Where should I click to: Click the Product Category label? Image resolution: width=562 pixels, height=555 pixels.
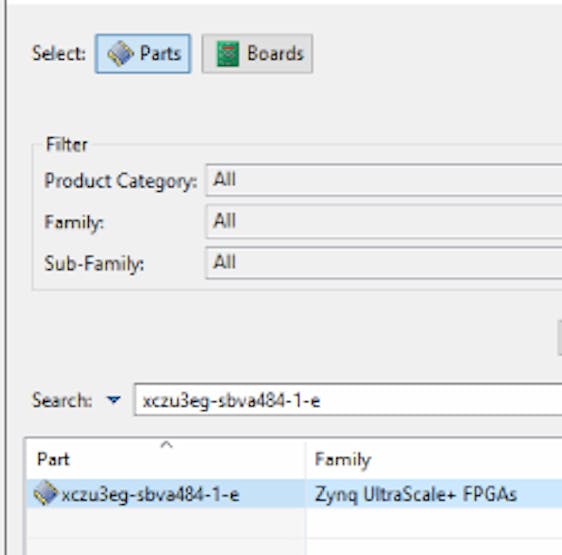pos(121,181)
